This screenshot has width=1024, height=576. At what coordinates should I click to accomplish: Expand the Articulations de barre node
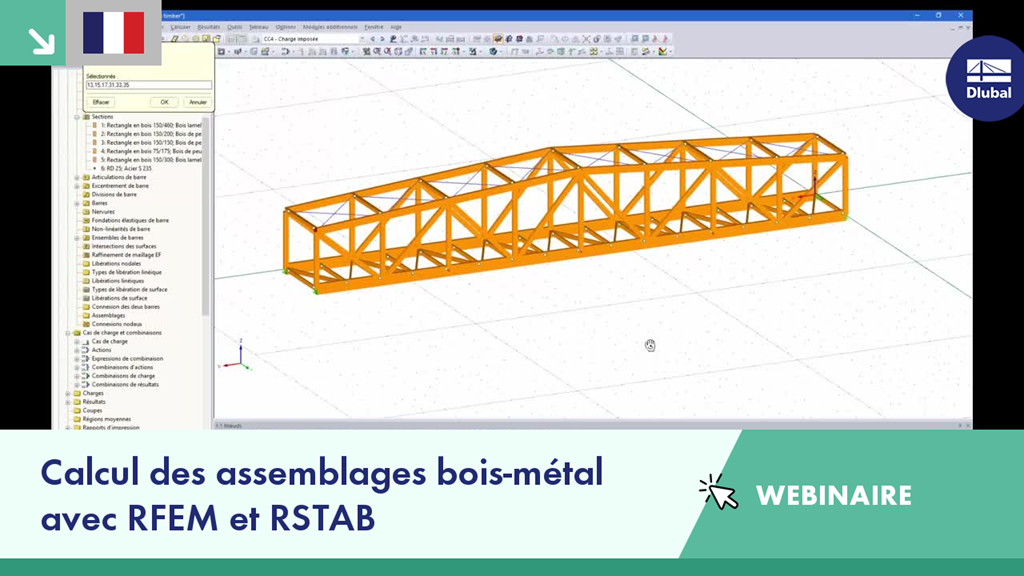click(77, 177)
